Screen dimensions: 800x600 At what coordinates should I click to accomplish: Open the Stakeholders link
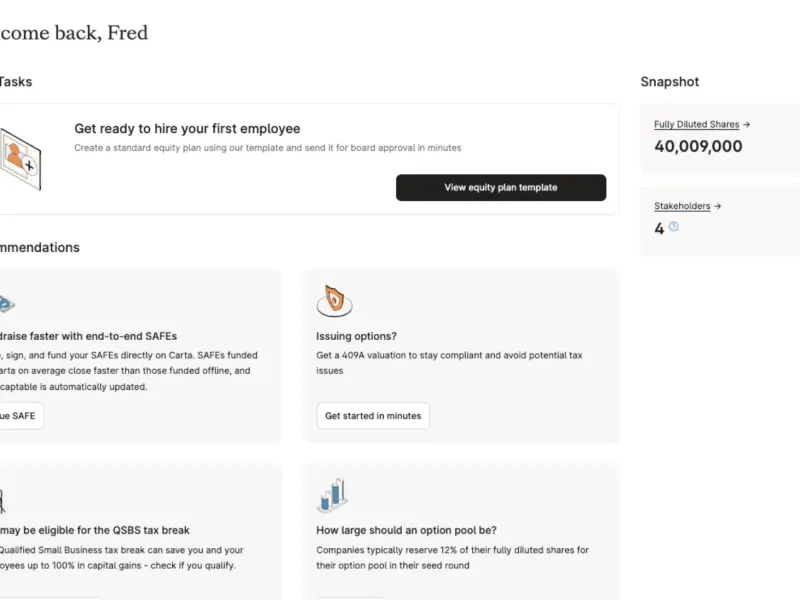coord(682,206)
